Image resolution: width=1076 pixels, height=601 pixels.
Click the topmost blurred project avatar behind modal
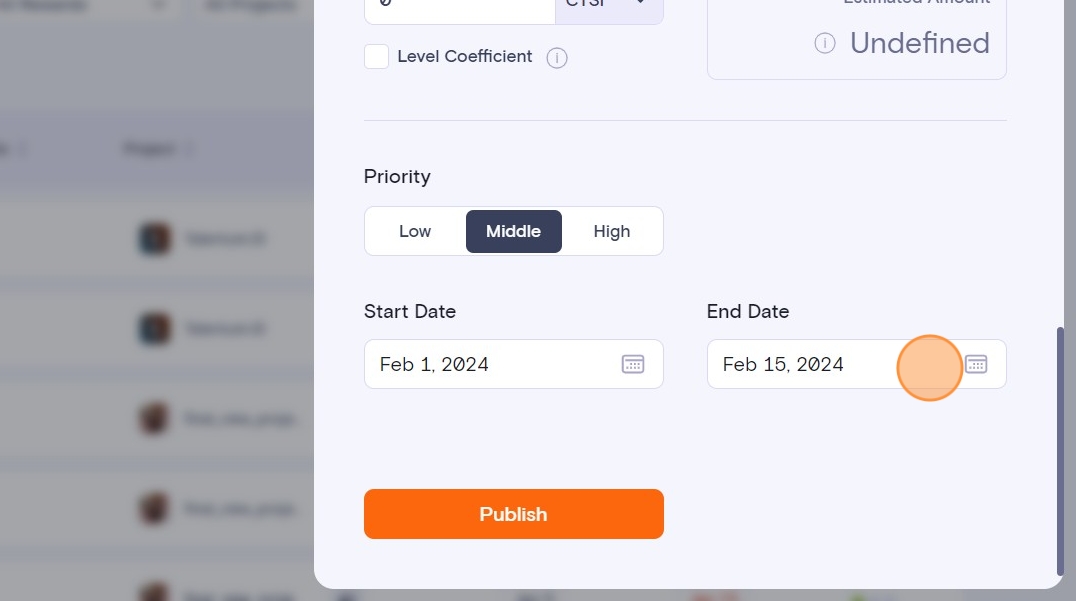(x=154, y=239)
